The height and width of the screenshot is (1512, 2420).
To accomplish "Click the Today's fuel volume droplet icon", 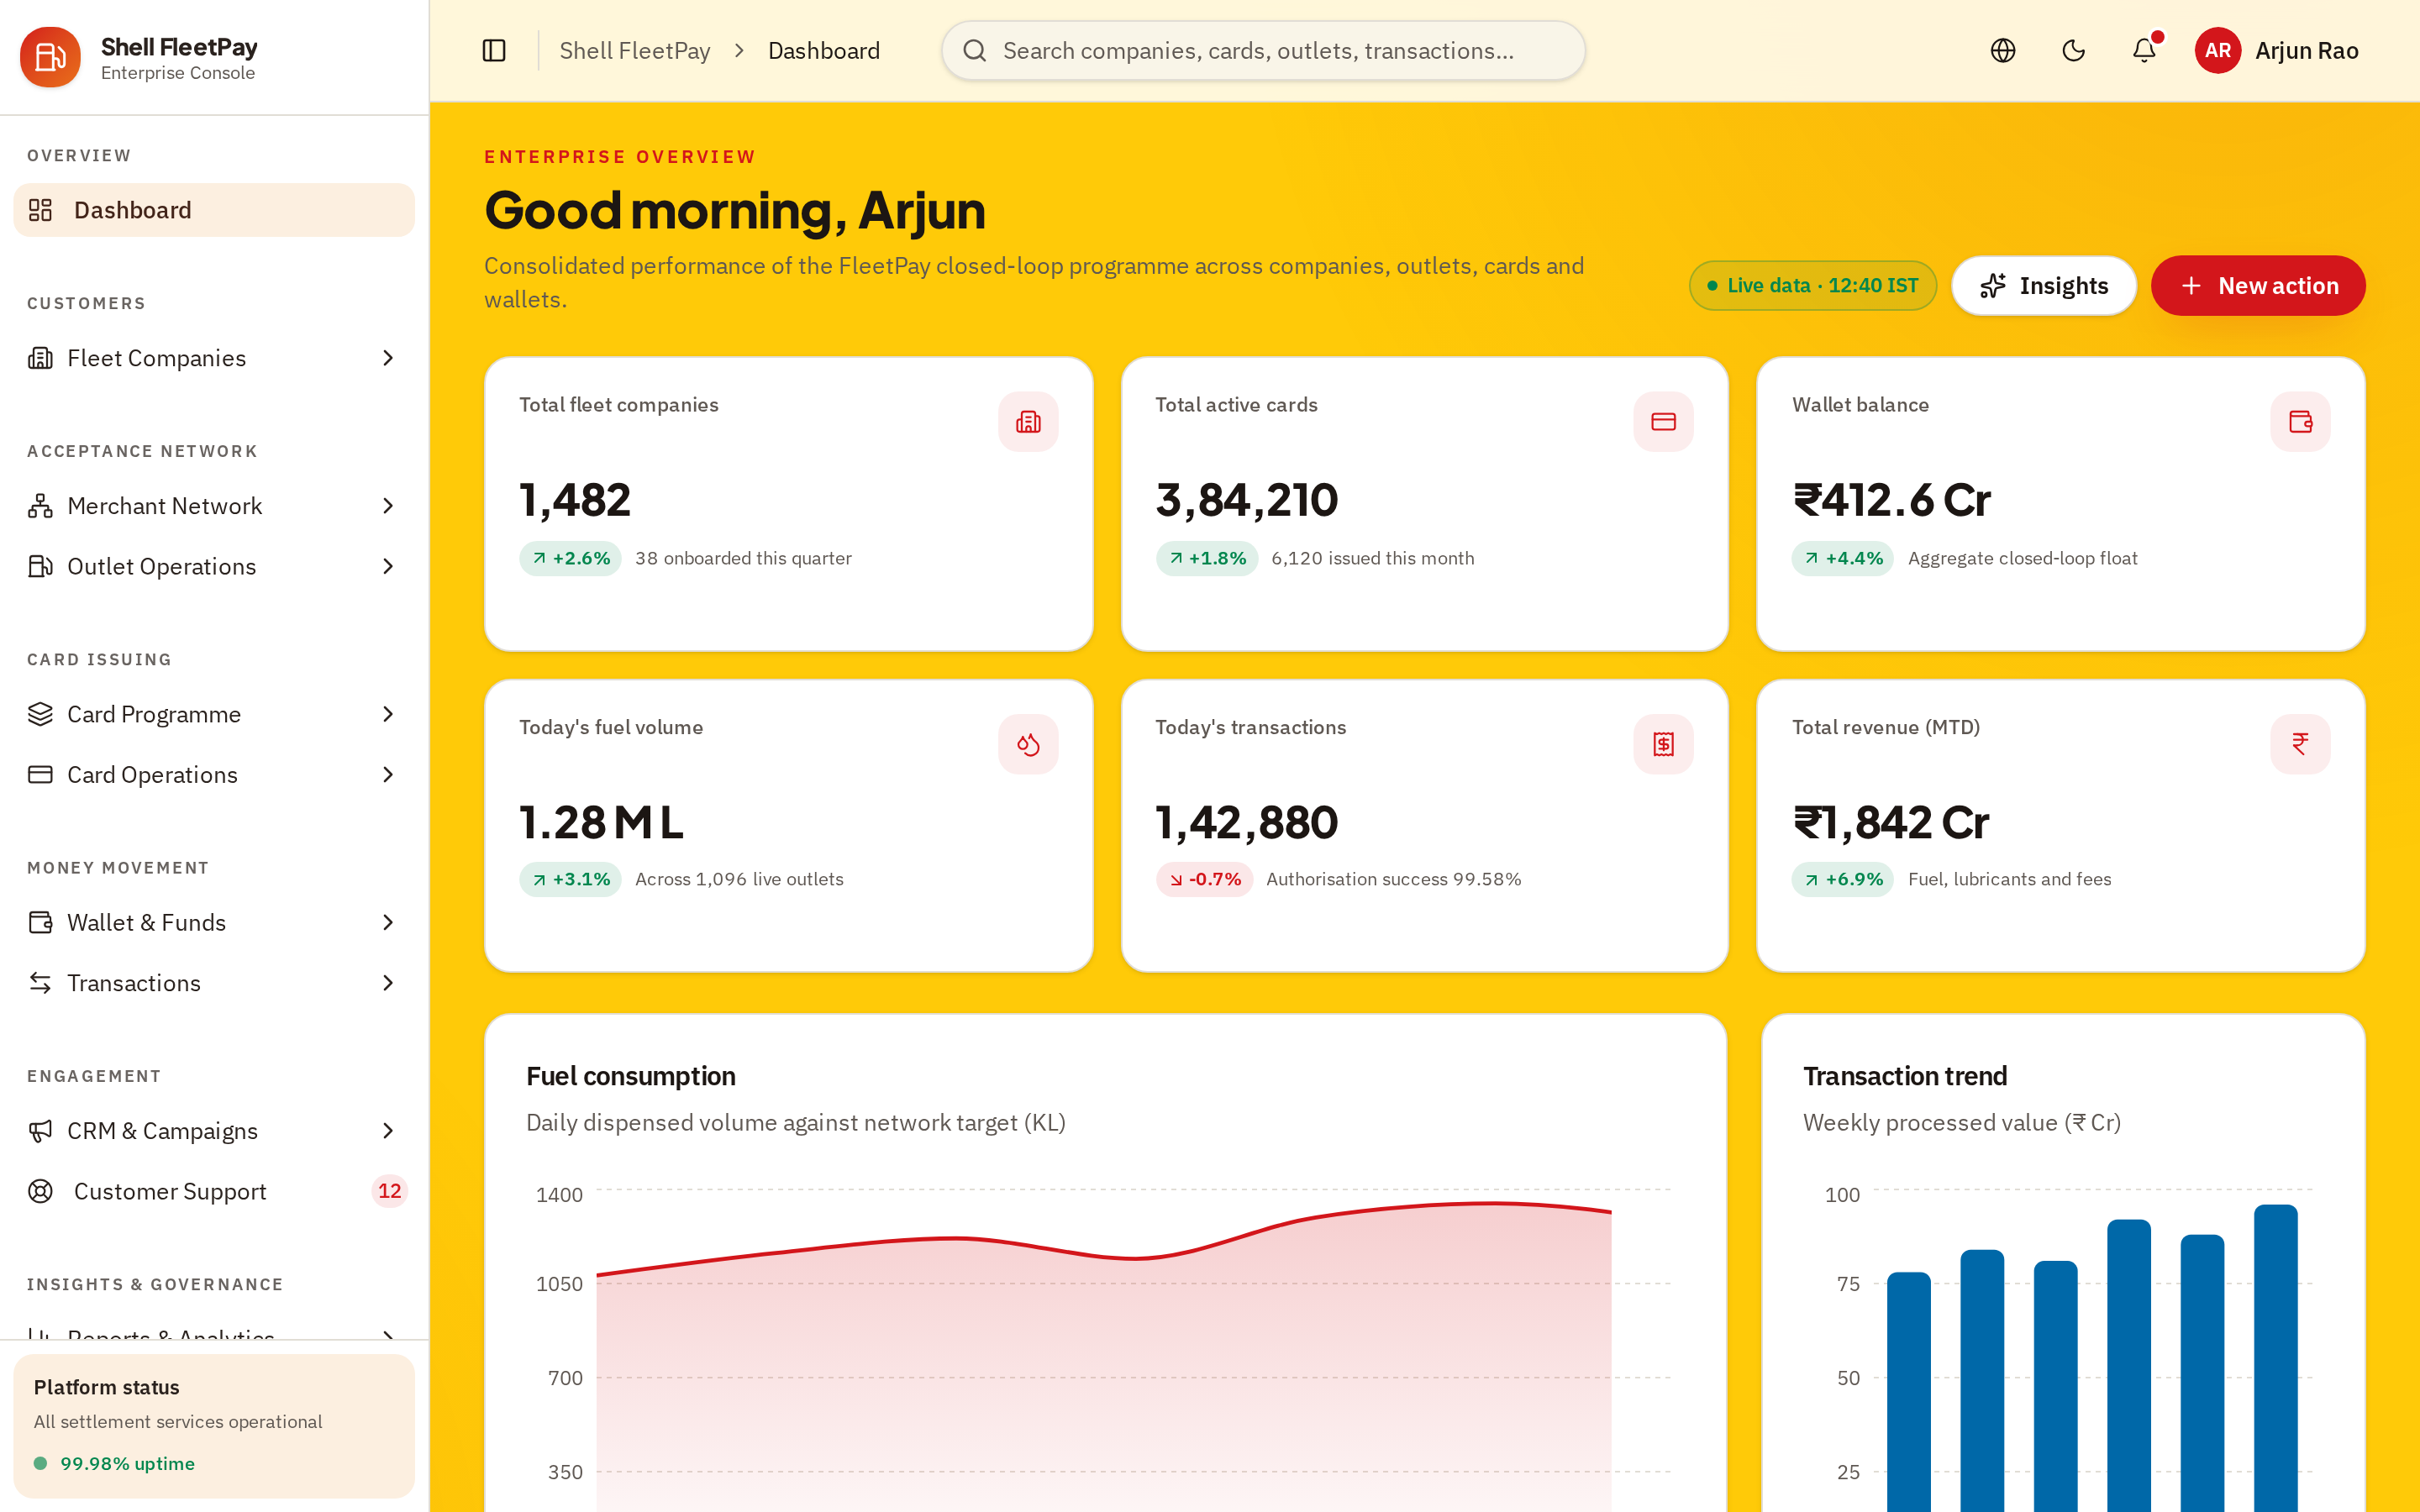I will 1028,744.
